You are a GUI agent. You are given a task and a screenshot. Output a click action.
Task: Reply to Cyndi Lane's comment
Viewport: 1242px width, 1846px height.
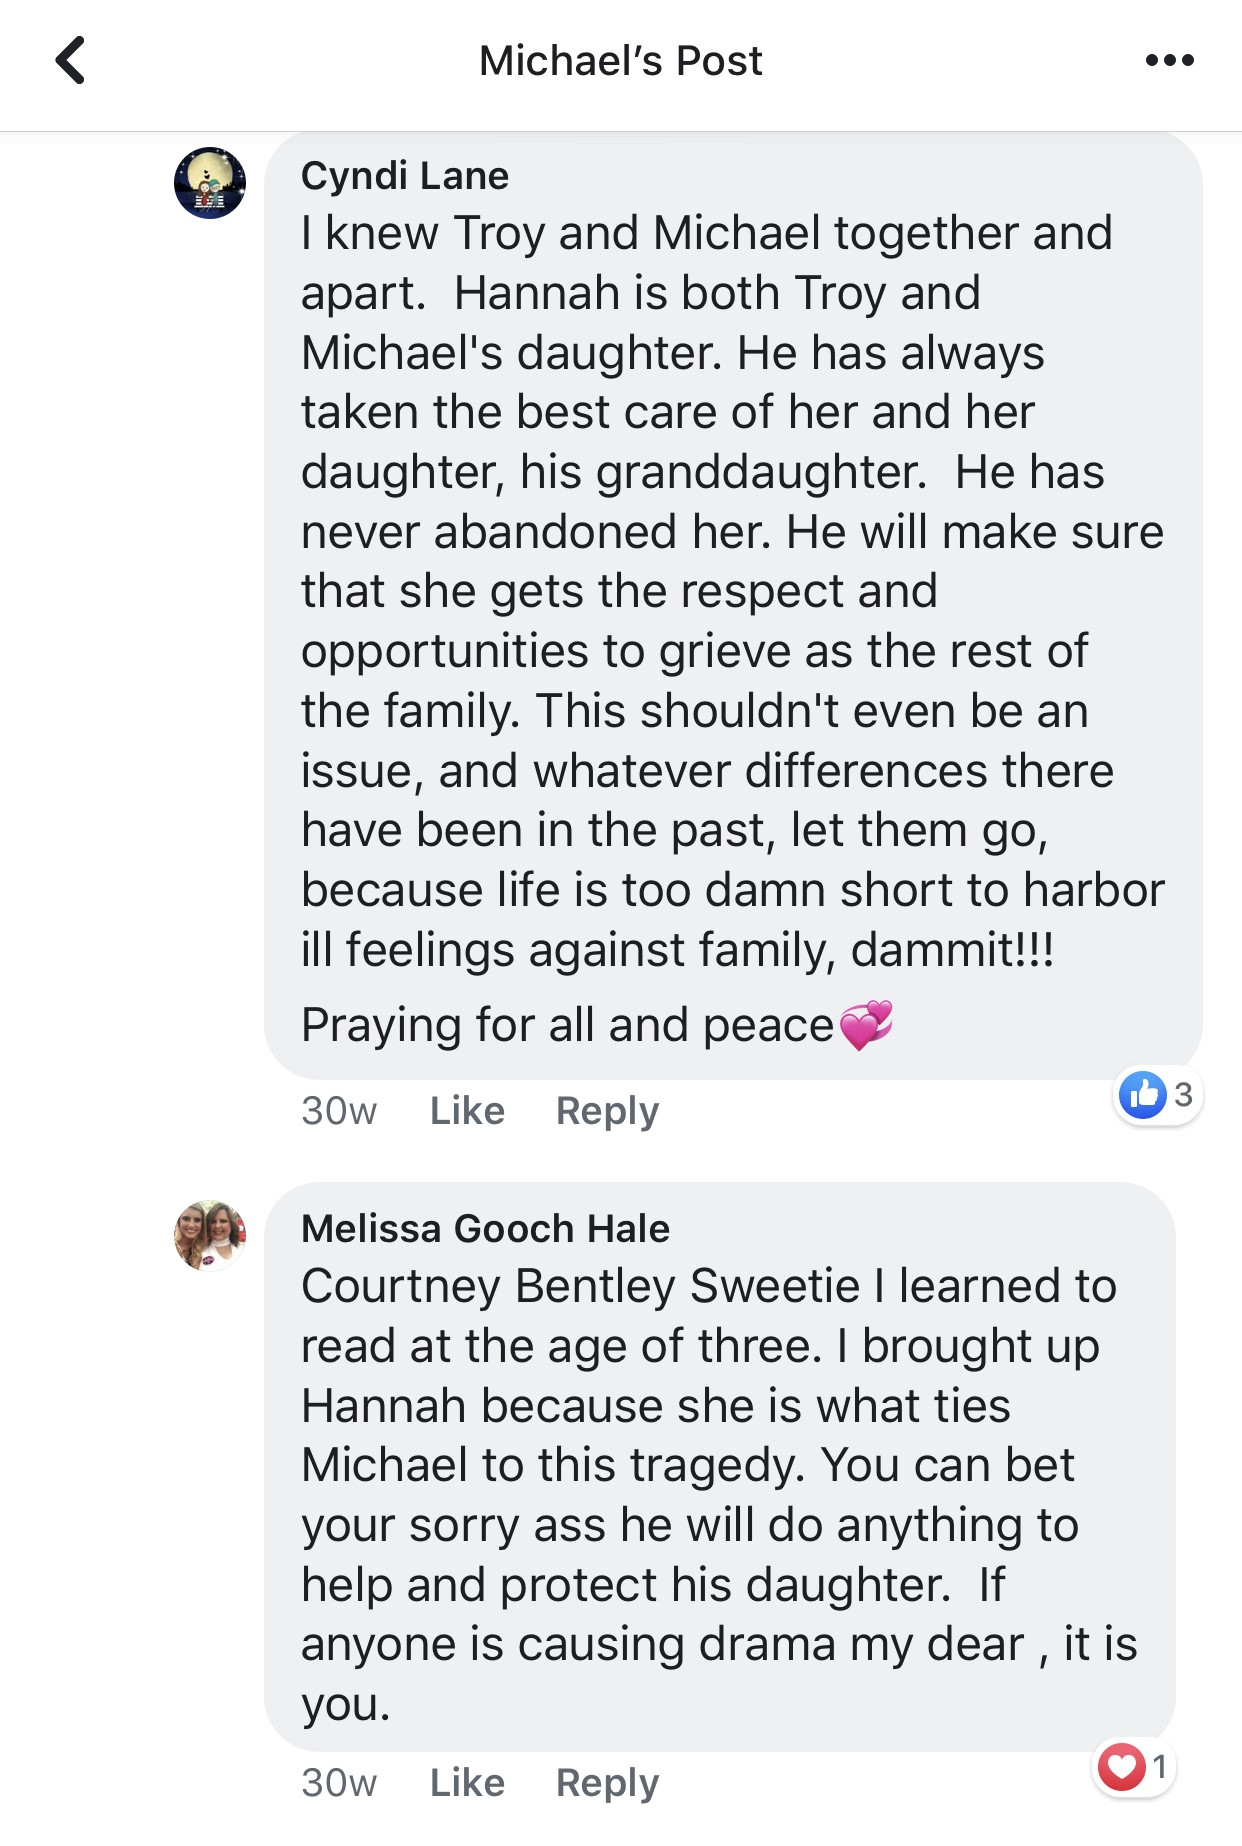607,1111
